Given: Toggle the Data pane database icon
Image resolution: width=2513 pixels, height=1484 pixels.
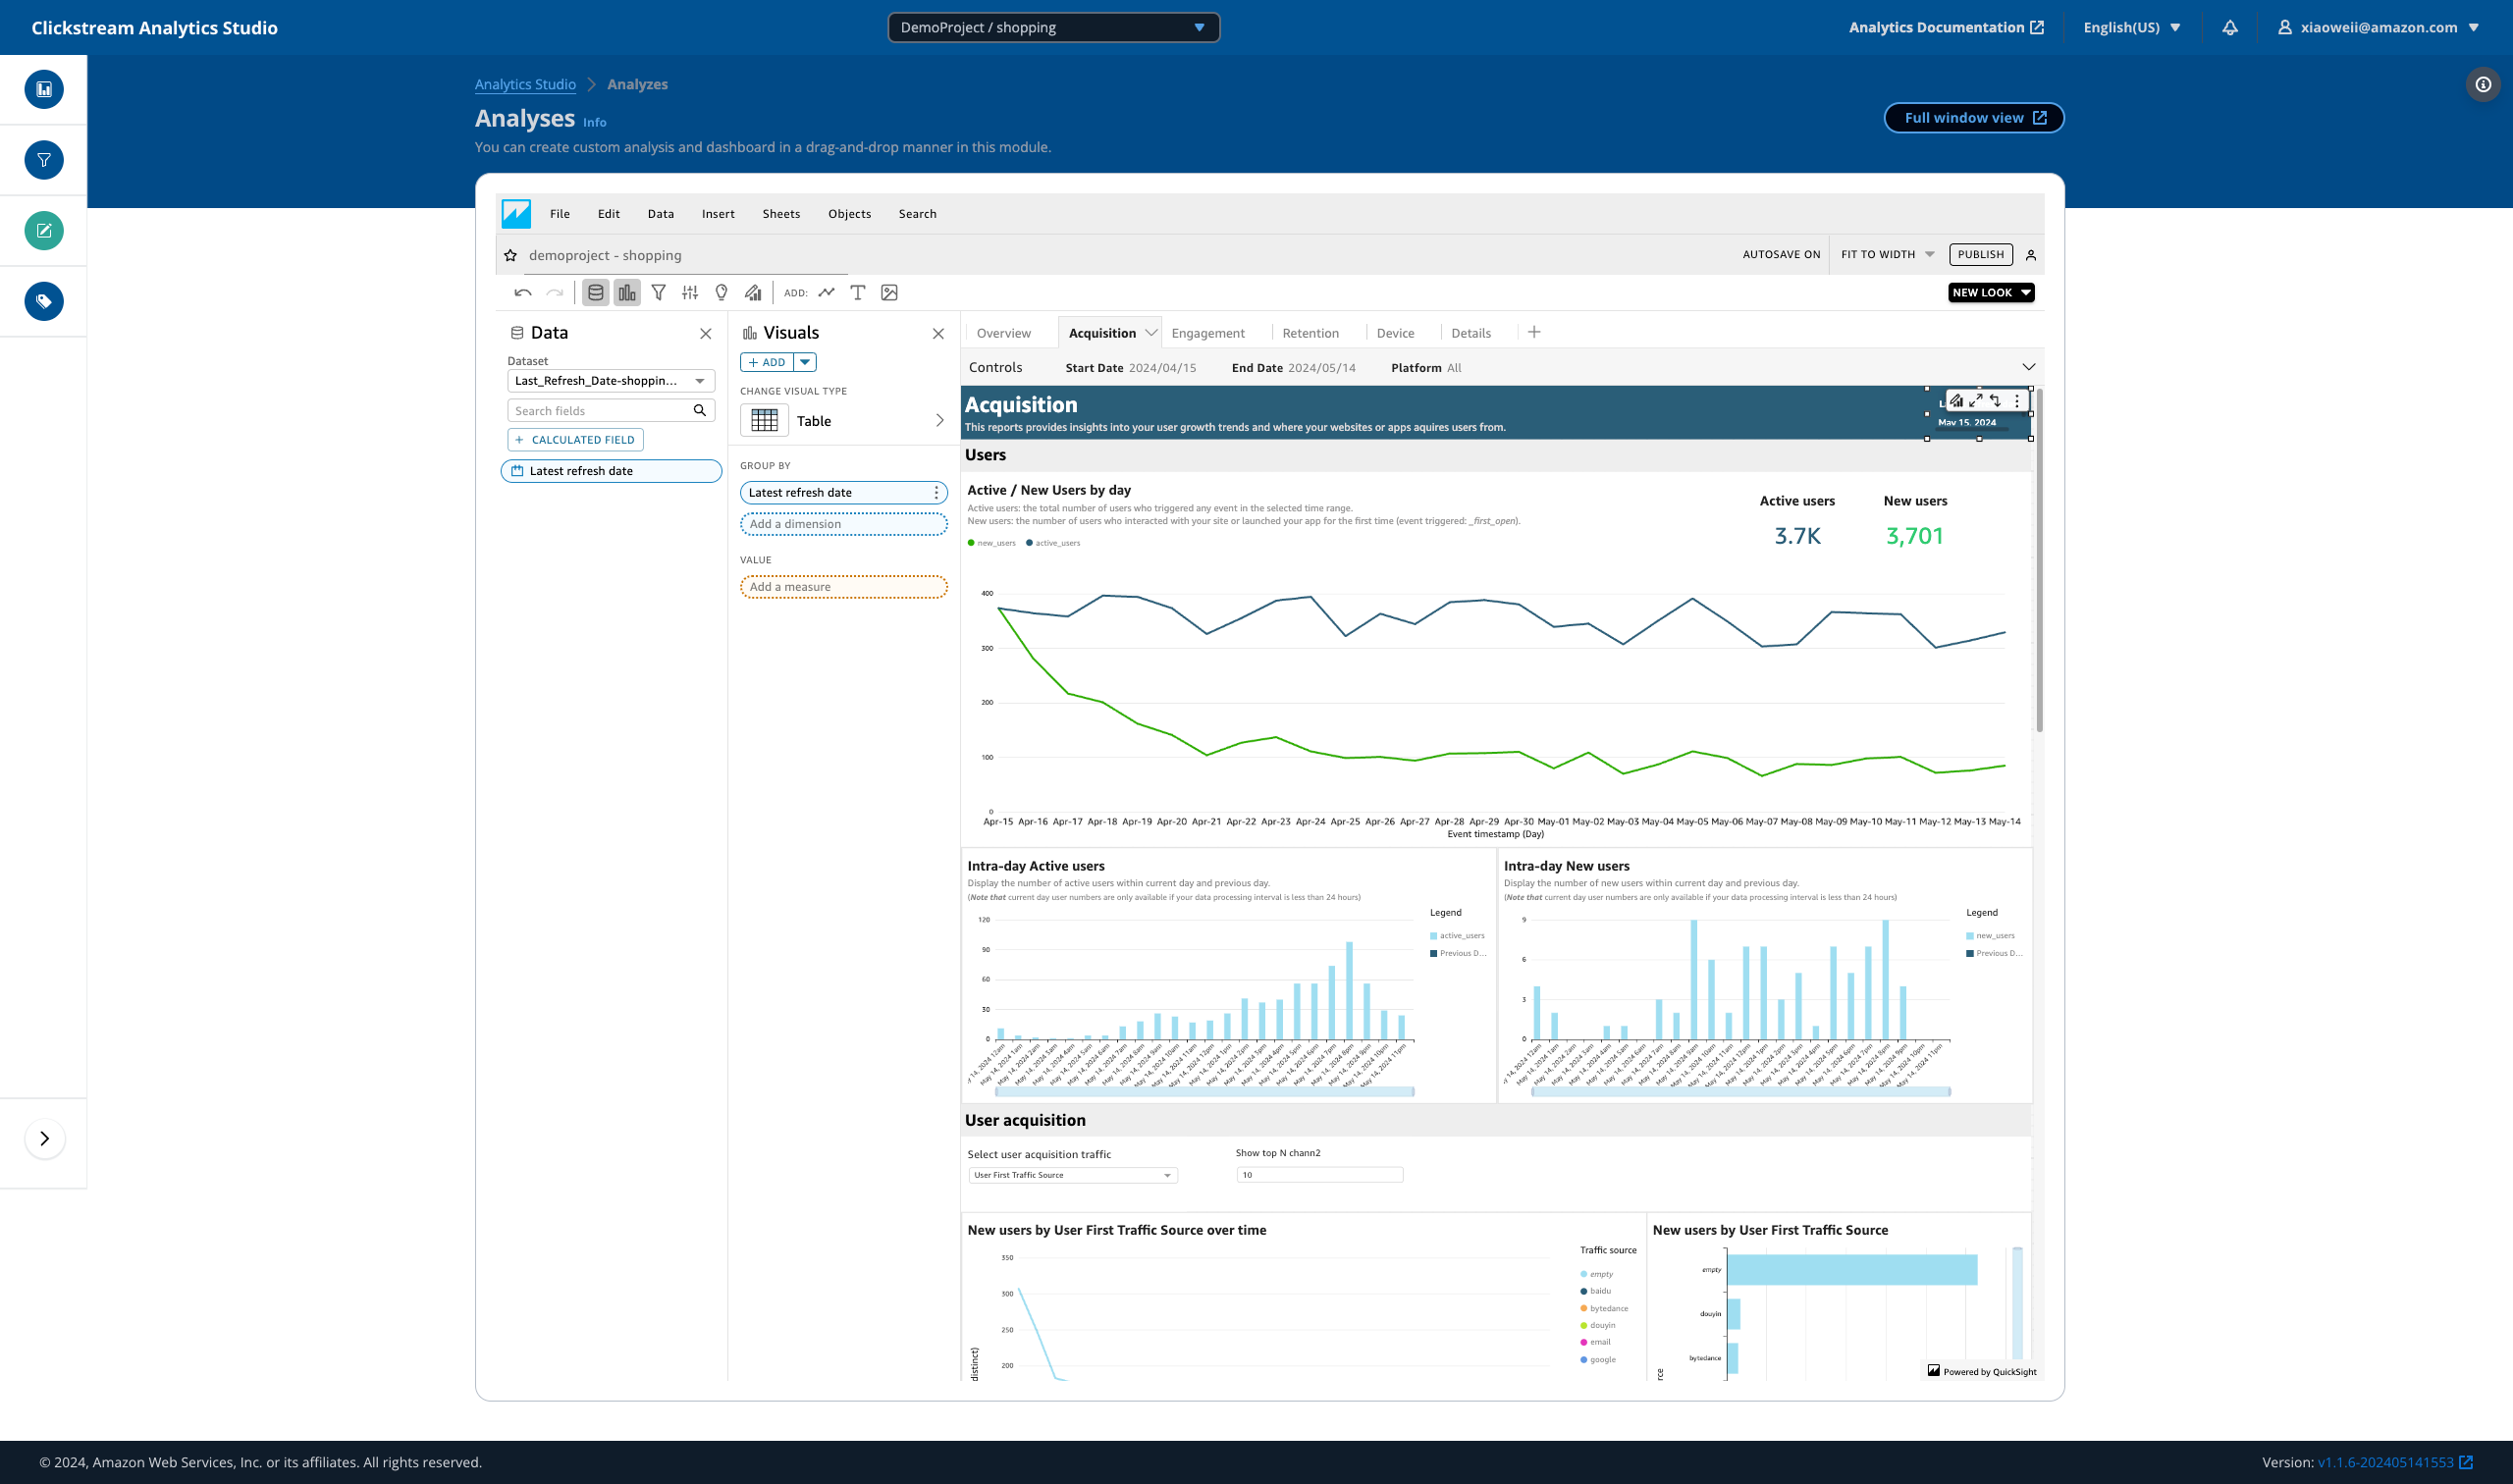Looking at the screenshot, I should pyautogui.click(x=596, y=293).
